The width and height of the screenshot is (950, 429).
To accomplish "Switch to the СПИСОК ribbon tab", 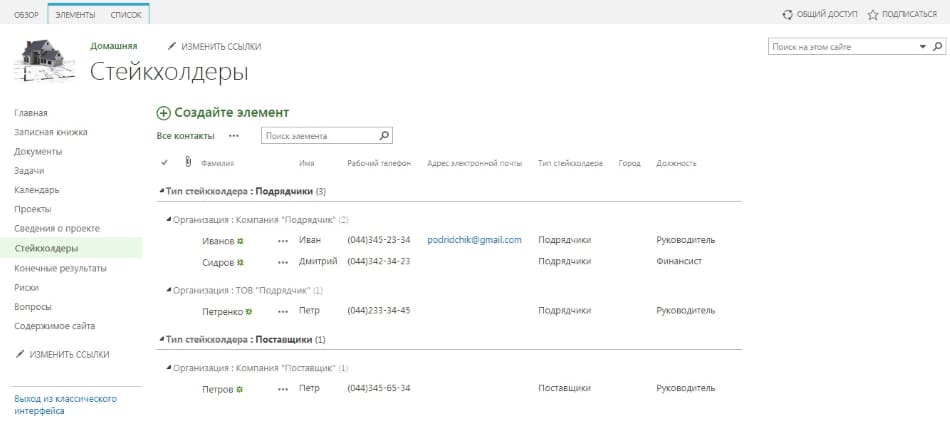I will click(126, 15).
